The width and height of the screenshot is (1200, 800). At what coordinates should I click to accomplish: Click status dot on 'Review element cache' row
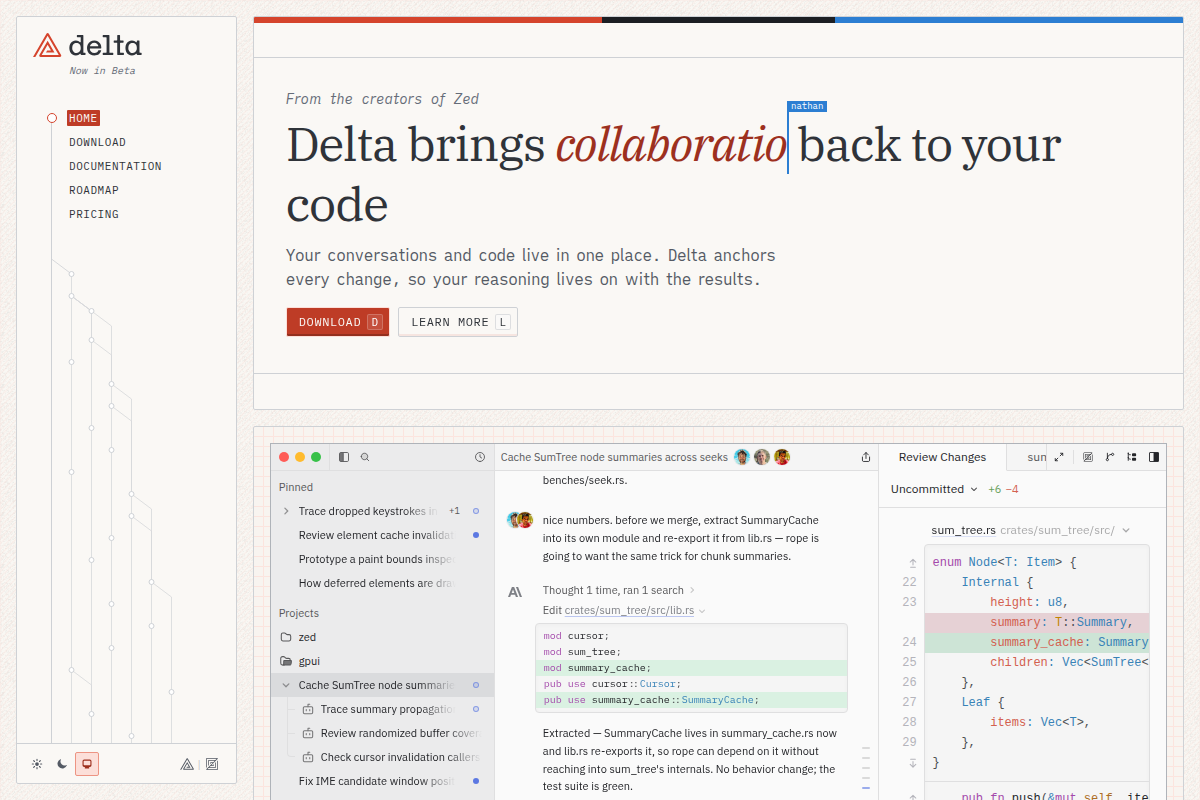click(476, 535)
